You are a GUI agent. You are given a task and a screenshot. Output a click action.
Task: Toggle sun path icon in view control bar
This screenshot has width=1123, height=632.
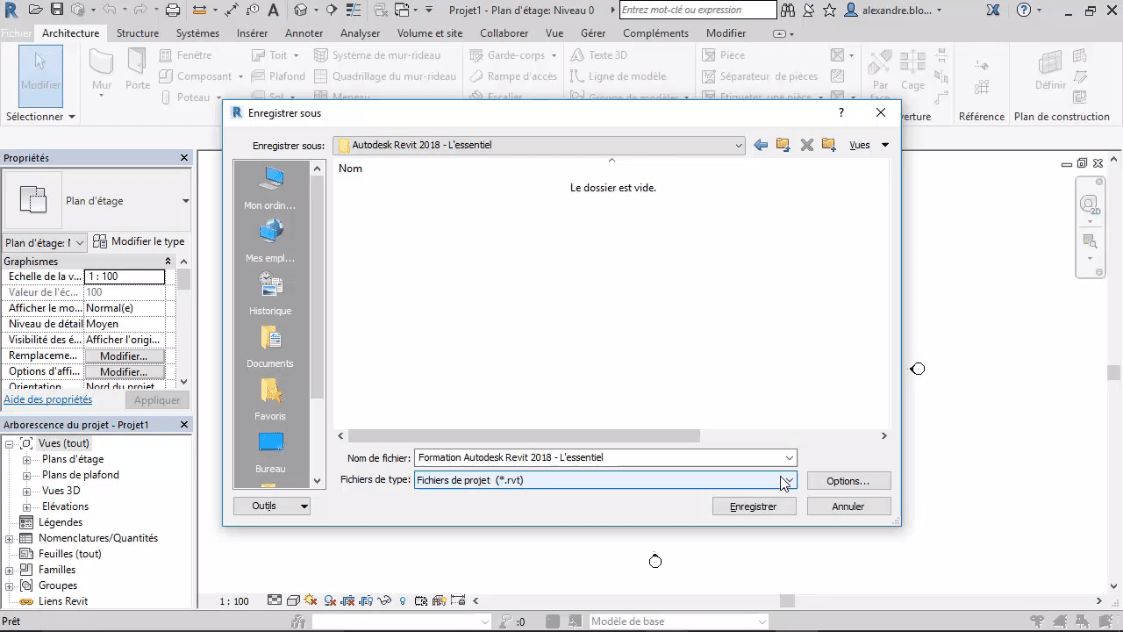pos(311,600)
